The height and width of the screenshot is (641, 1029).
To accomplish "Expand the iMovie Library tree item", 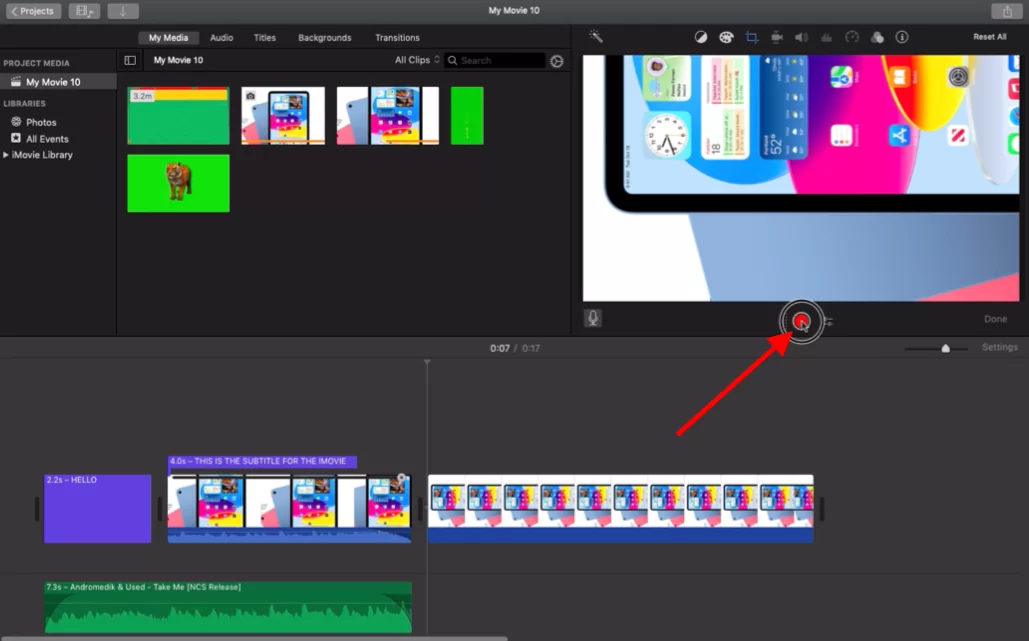I will click(6, 155).
